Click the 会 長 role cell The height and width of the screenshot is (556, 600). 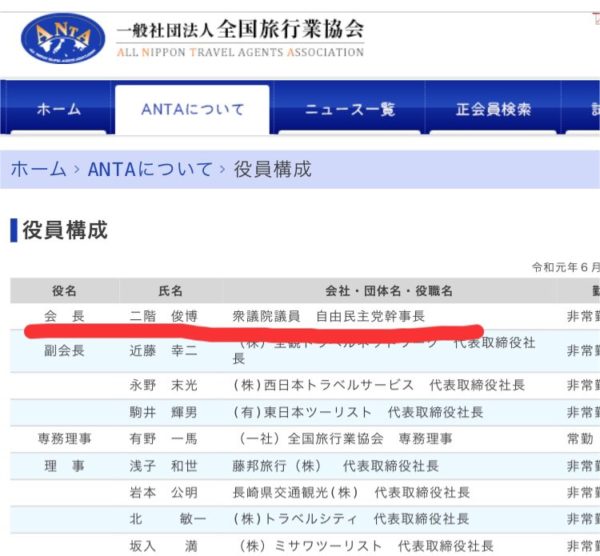point(64,316)
